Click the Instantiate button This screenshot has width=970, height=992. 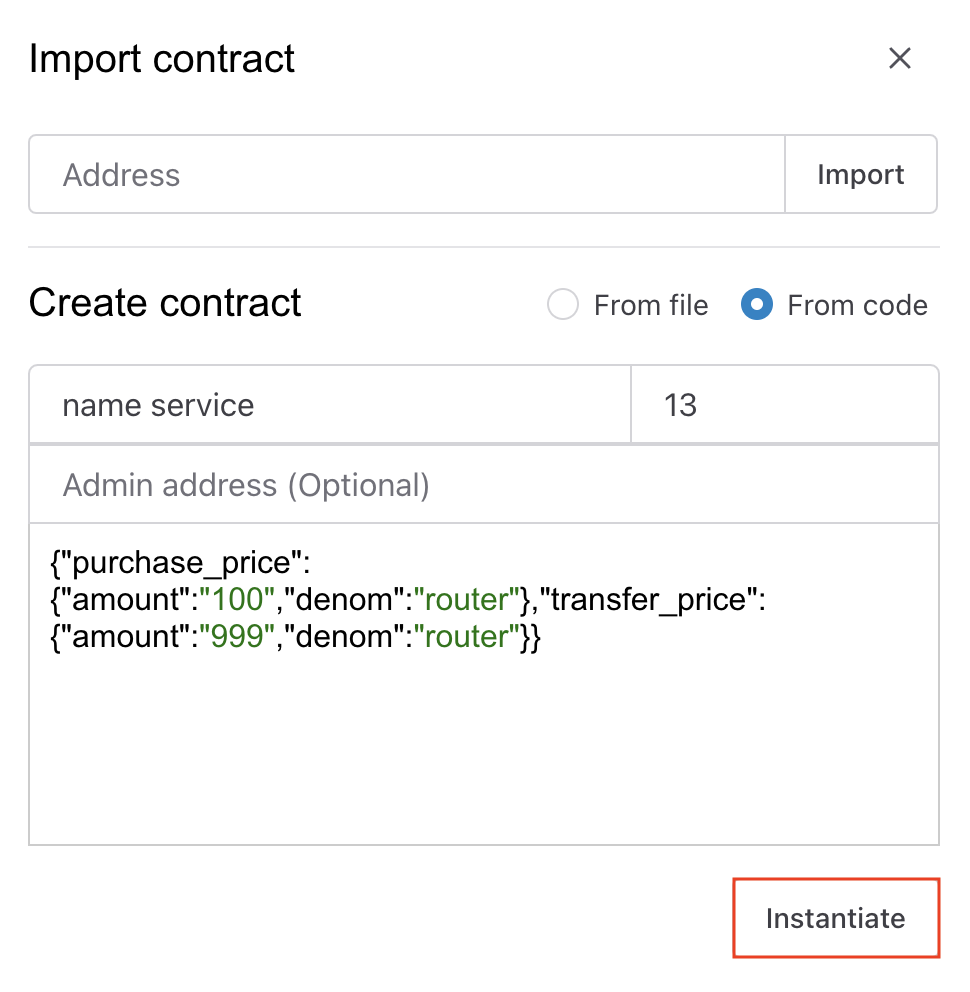[x=836, y=918]
